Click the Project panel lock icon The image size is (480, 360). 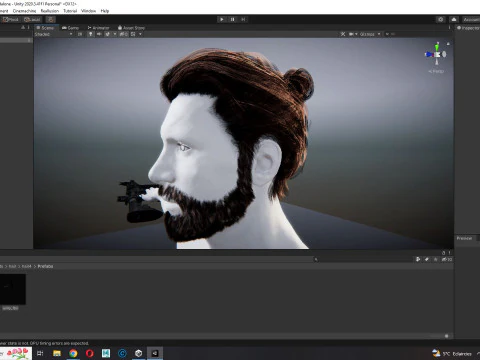pos(444,253)
